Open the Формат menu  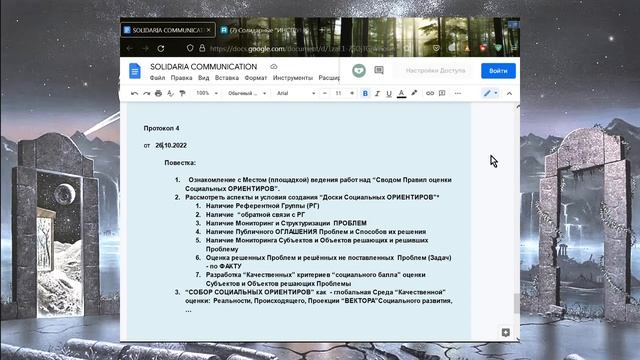pyautogui.click(x=256, y=78)
